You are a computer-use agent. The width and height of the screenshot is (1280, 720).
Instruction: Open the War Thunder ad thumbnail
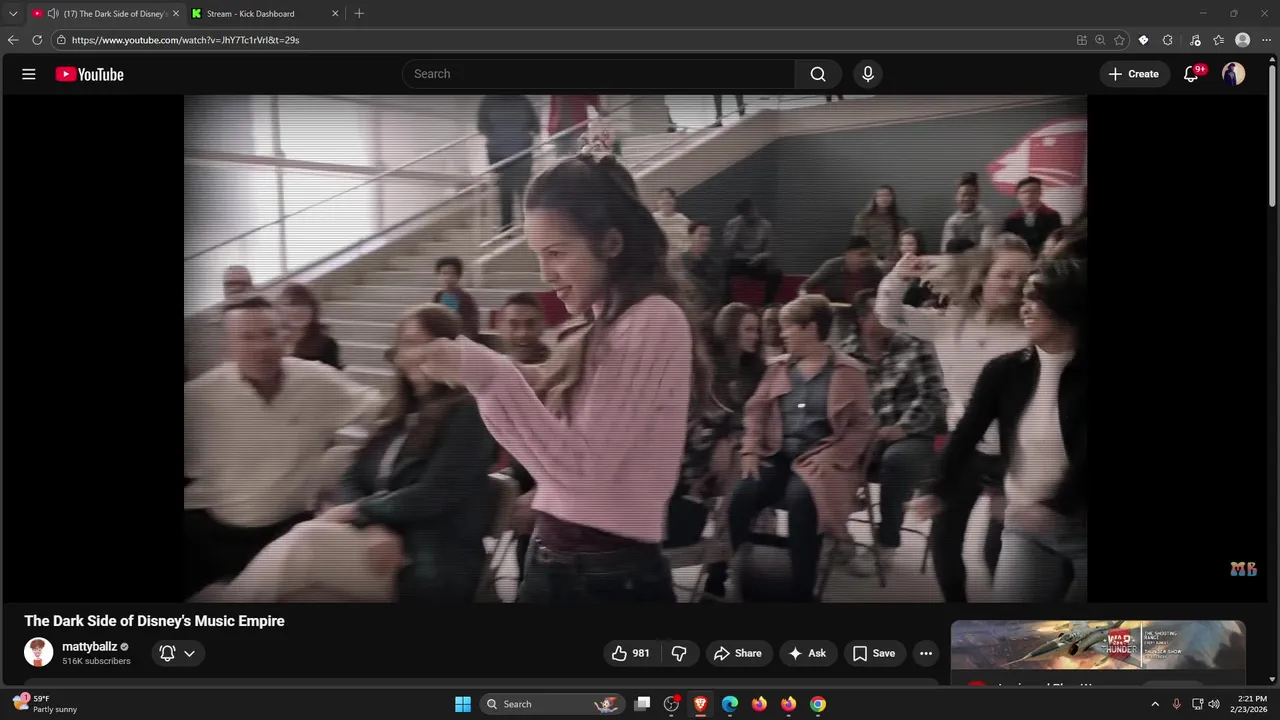tap(1098, 645)
